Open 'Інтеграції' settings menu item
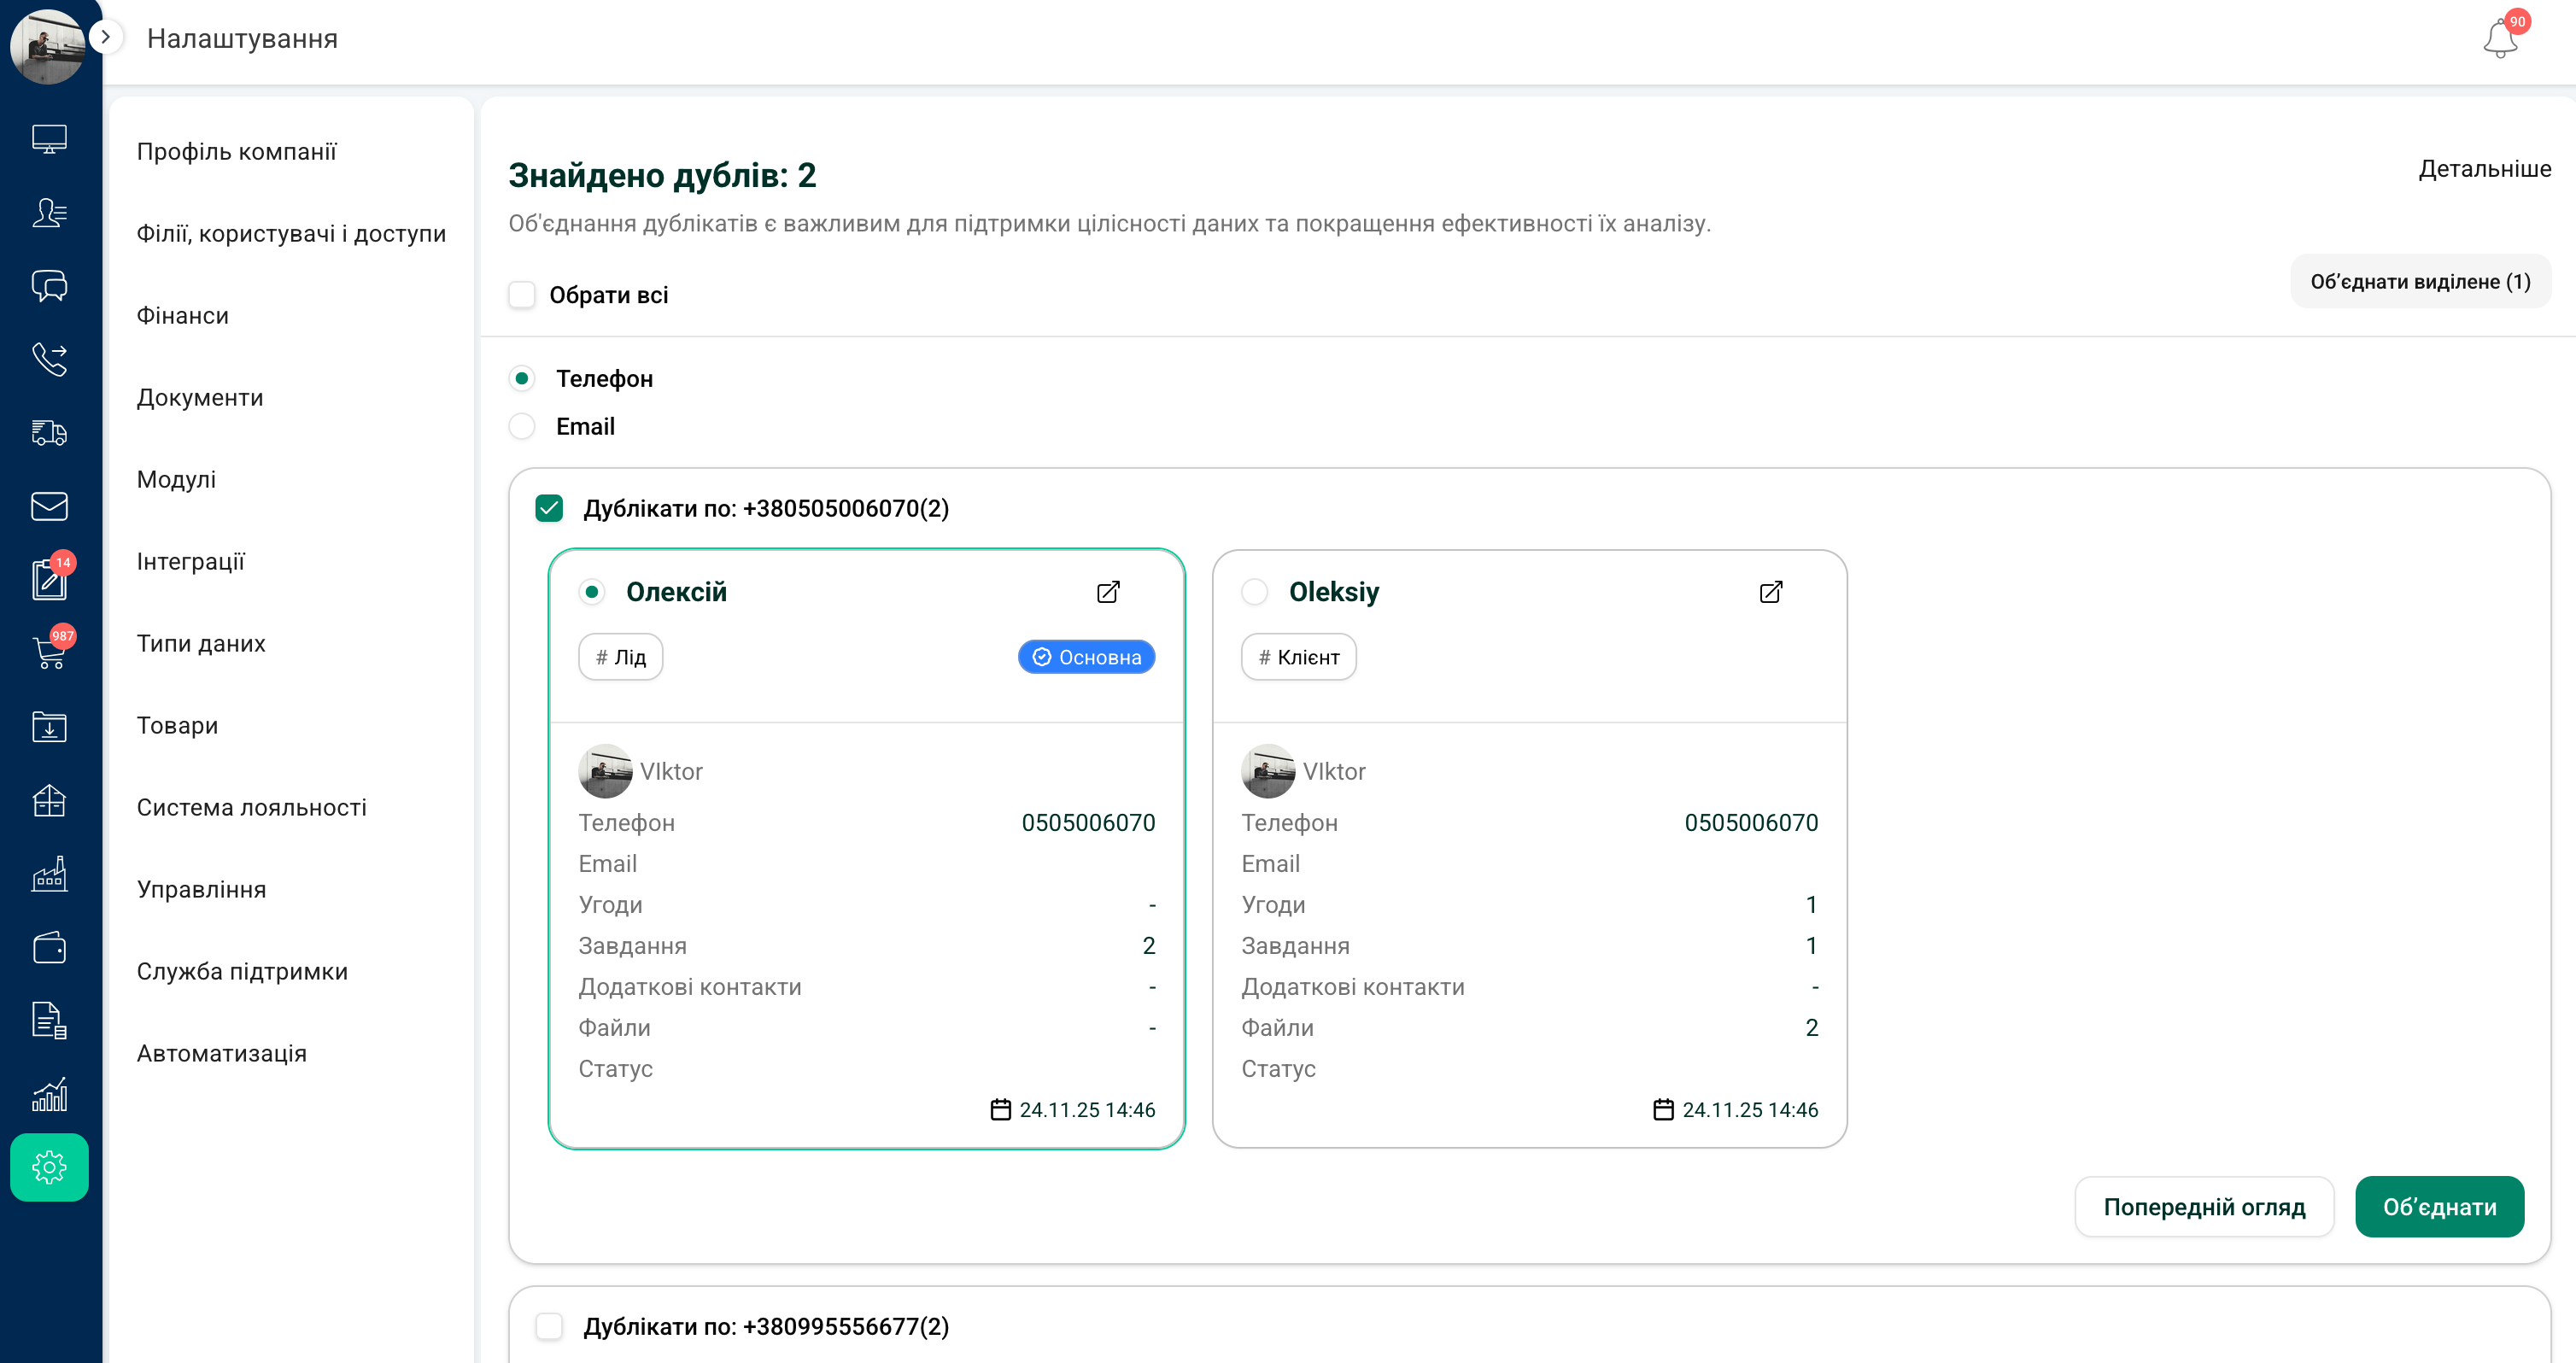Viewport: 2576px width, 1363px height. point(190,561)
